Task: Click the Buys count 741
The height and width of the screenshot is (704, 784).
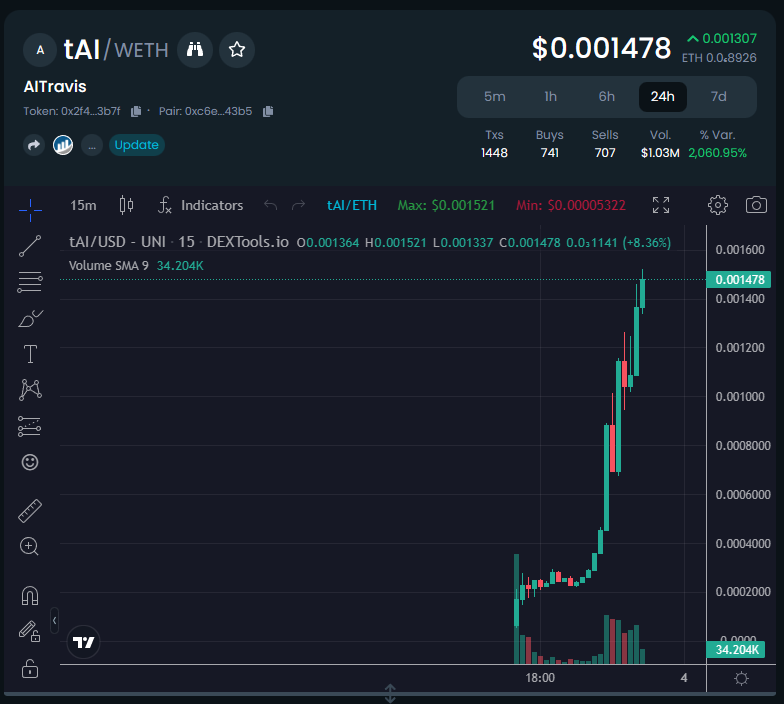Action: [550, 152]
